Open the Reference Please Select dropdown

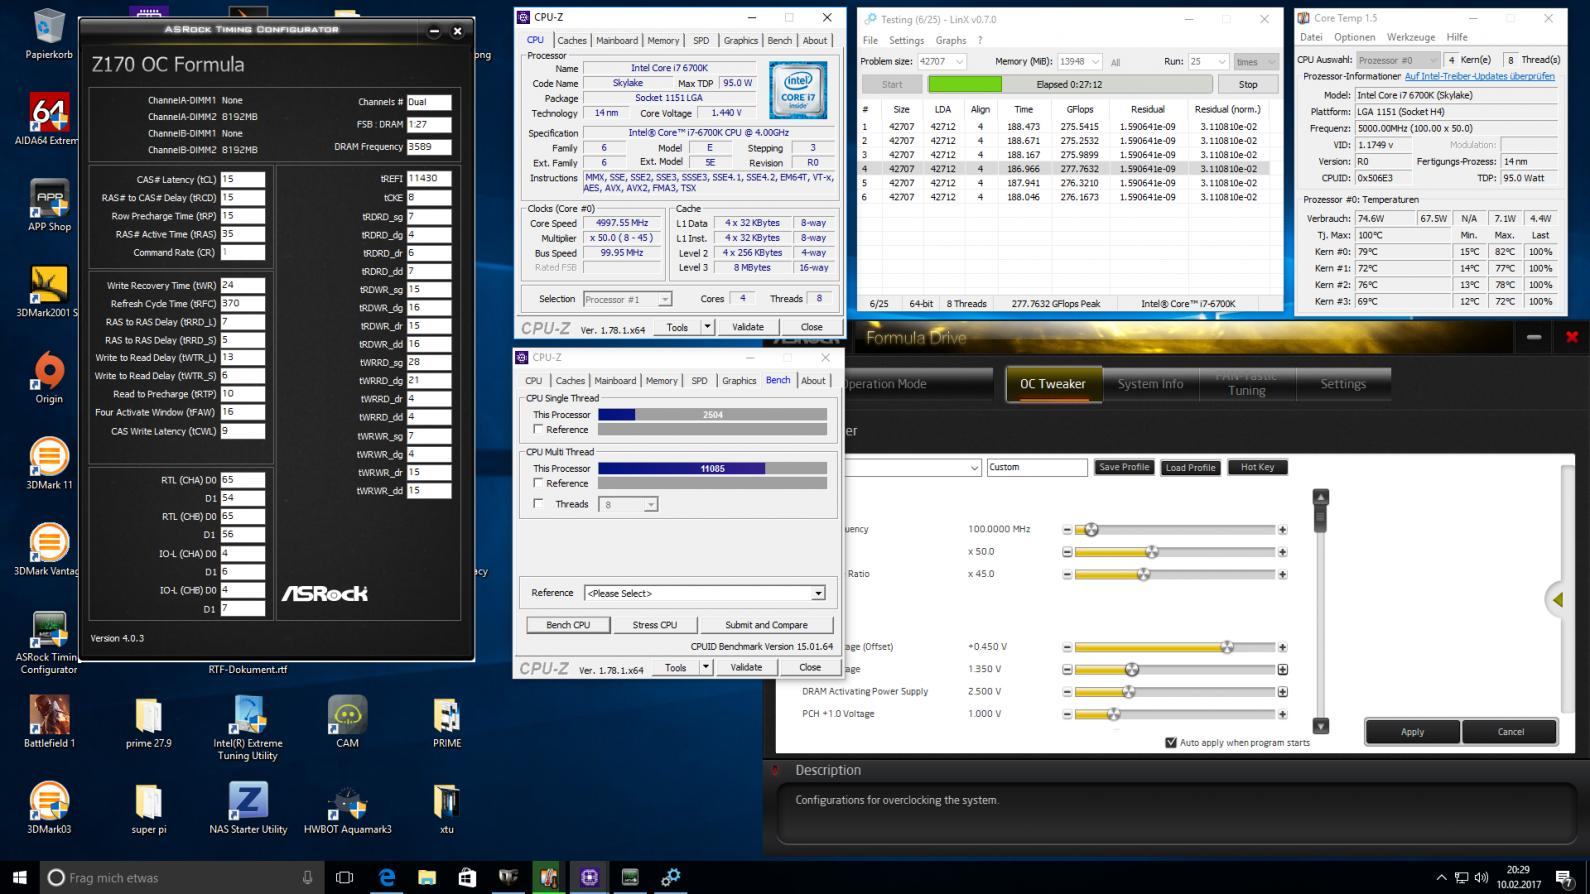(x=705, y=593)
